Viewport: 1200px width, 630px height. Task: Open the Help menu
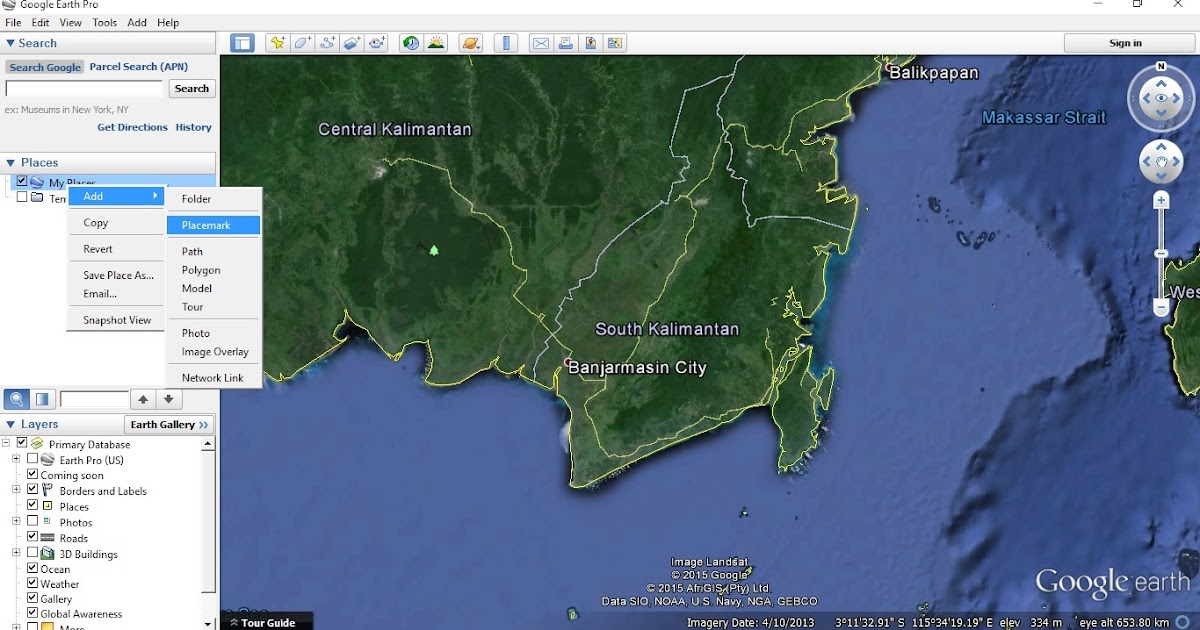point(168,22)
